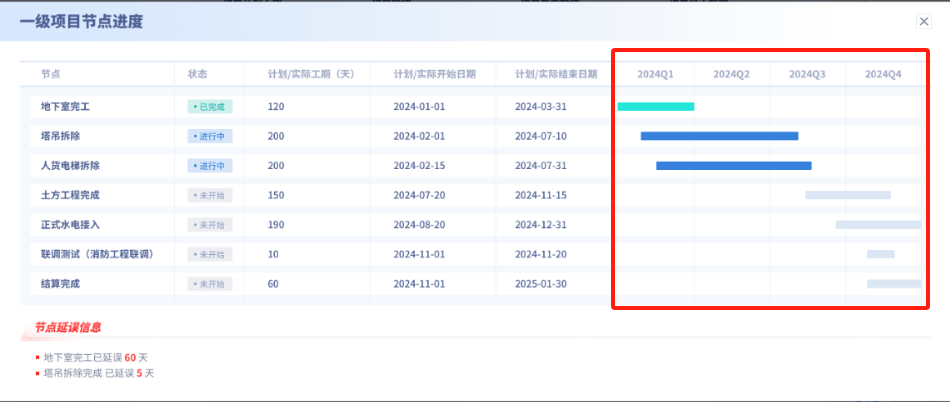Click the start date 2024-02-15
Viewport: 950px width, 402px height.
[x=419, y=165]
